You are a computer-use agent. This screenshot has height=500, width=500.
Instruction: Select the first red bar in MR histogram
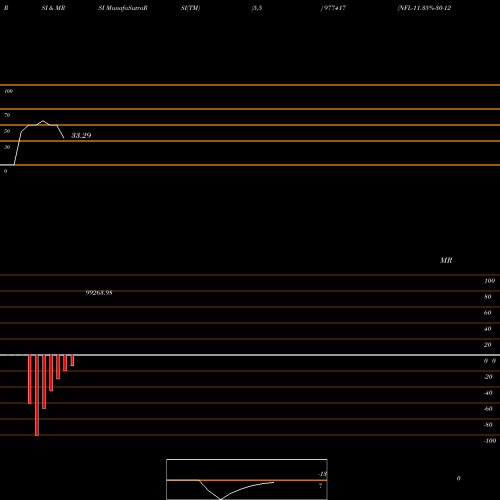[x=30, y=379]
